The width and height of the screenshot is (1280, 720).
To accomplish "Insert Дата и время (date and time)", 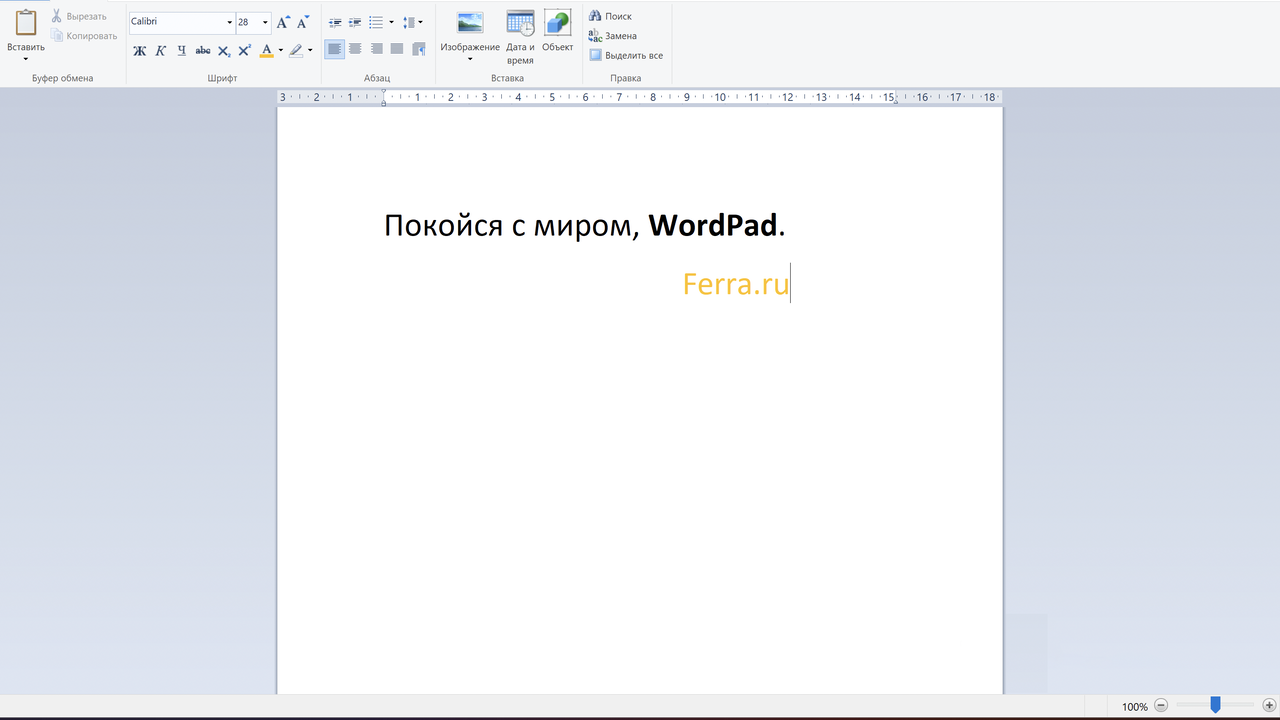I will click(x=520, y=24).
